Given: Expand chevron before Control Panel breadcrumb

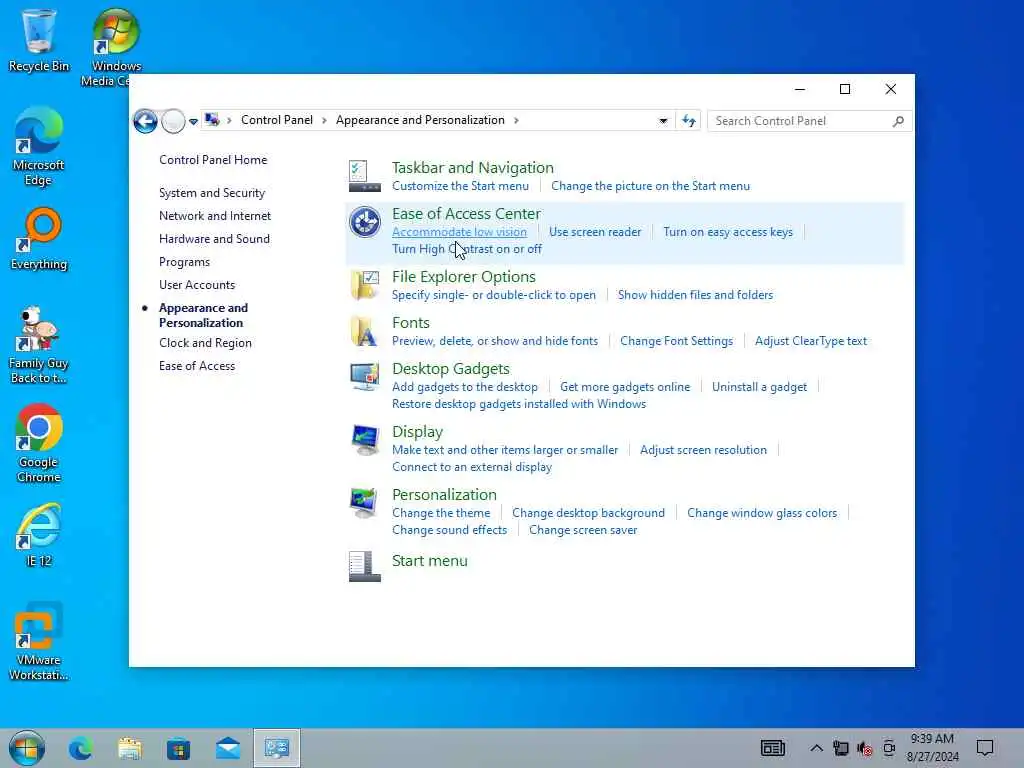Looking at the screenshot, I should pos(229,120).
